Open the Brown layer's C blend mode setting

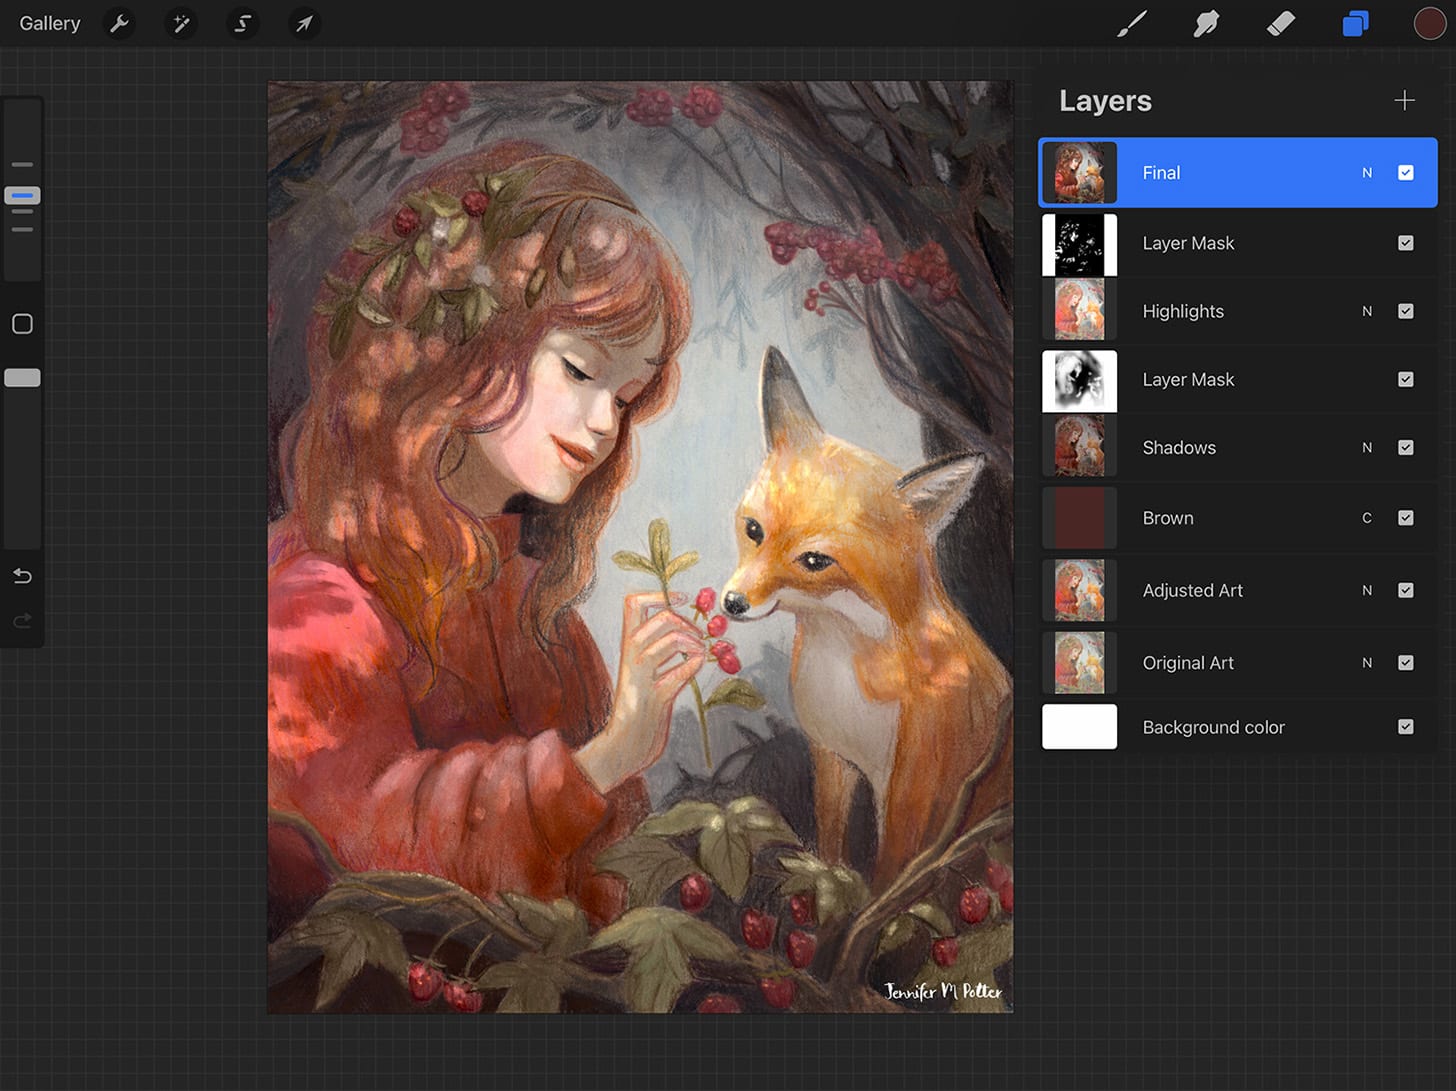tap(1367, 518)
